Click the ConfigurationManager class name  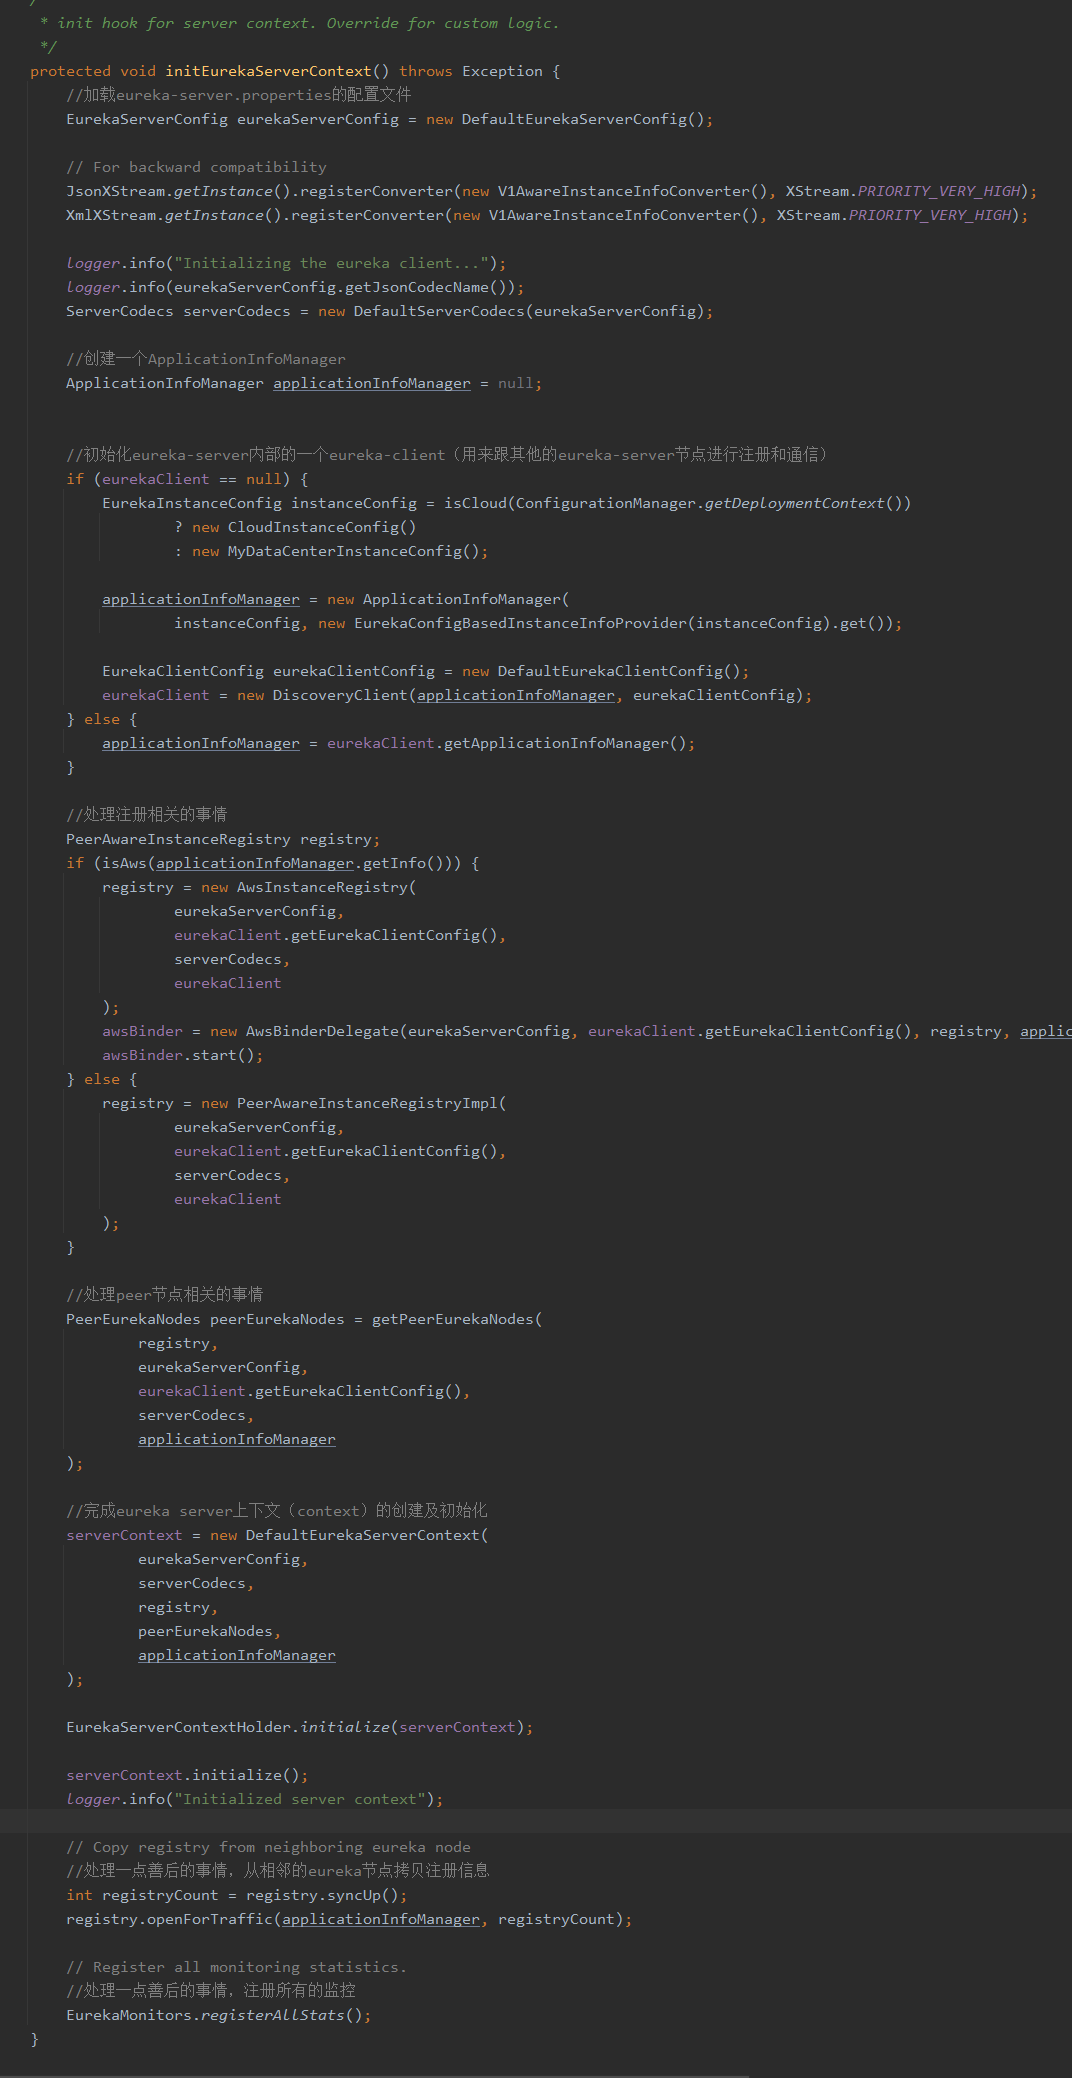tap(605, 503)
